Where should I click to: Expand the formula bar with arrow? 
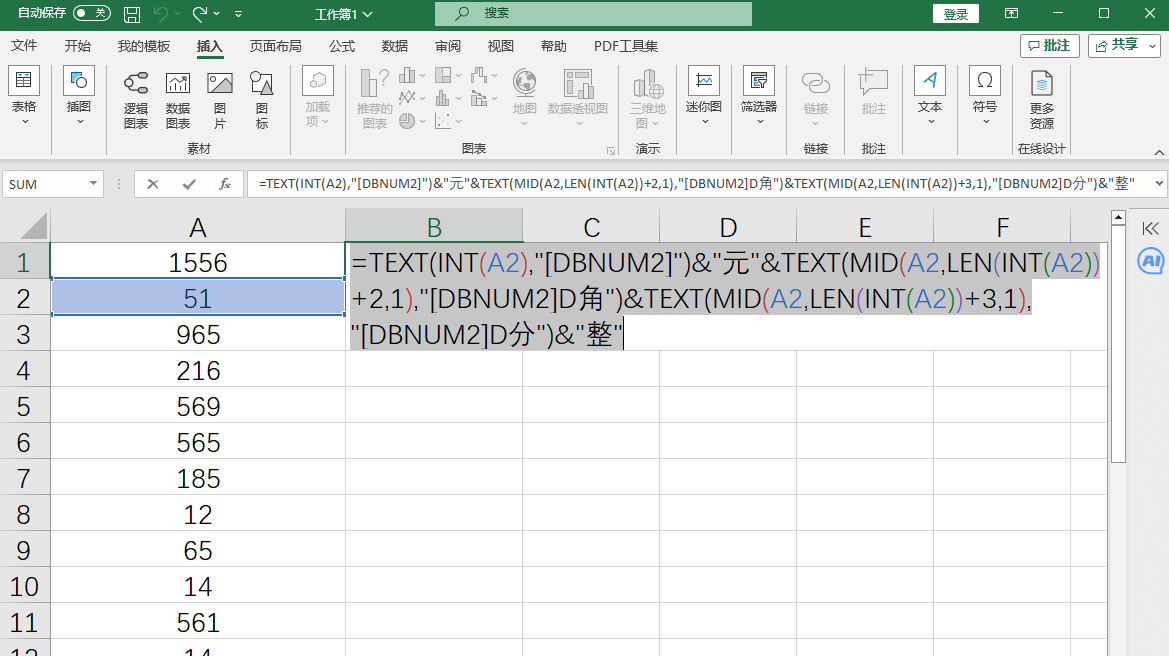point(1159,184)
